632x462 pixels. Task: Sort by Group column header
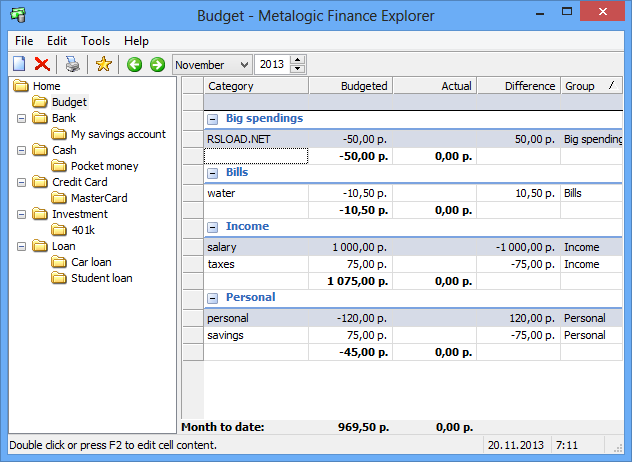pyautogui.click(x=592, y=86)
